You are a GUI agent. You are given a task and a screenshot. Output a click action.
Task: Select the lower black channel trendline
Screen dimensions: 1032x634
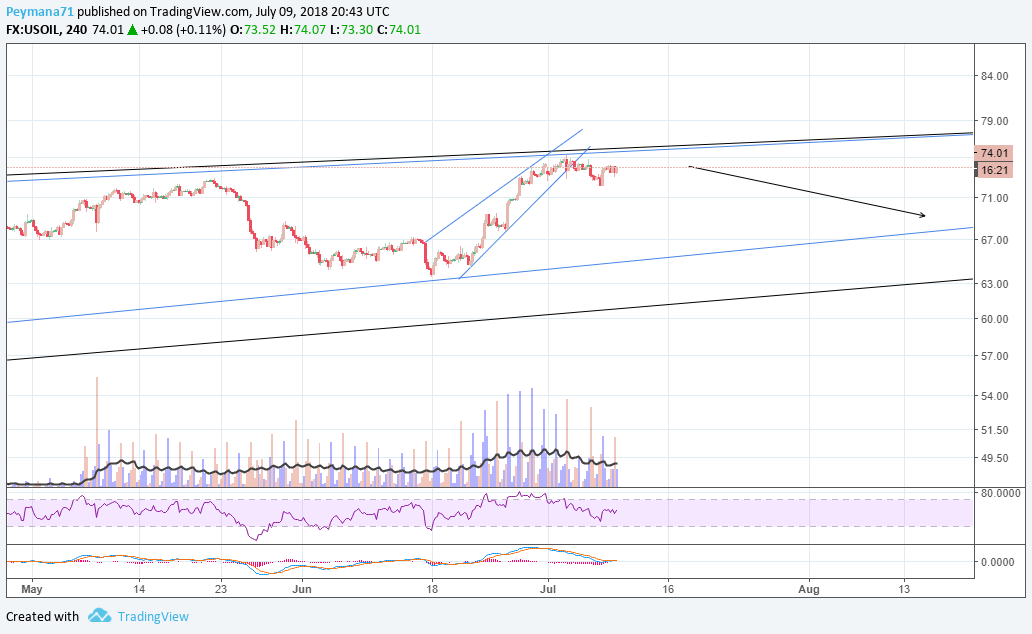click(x=490, y=319)
